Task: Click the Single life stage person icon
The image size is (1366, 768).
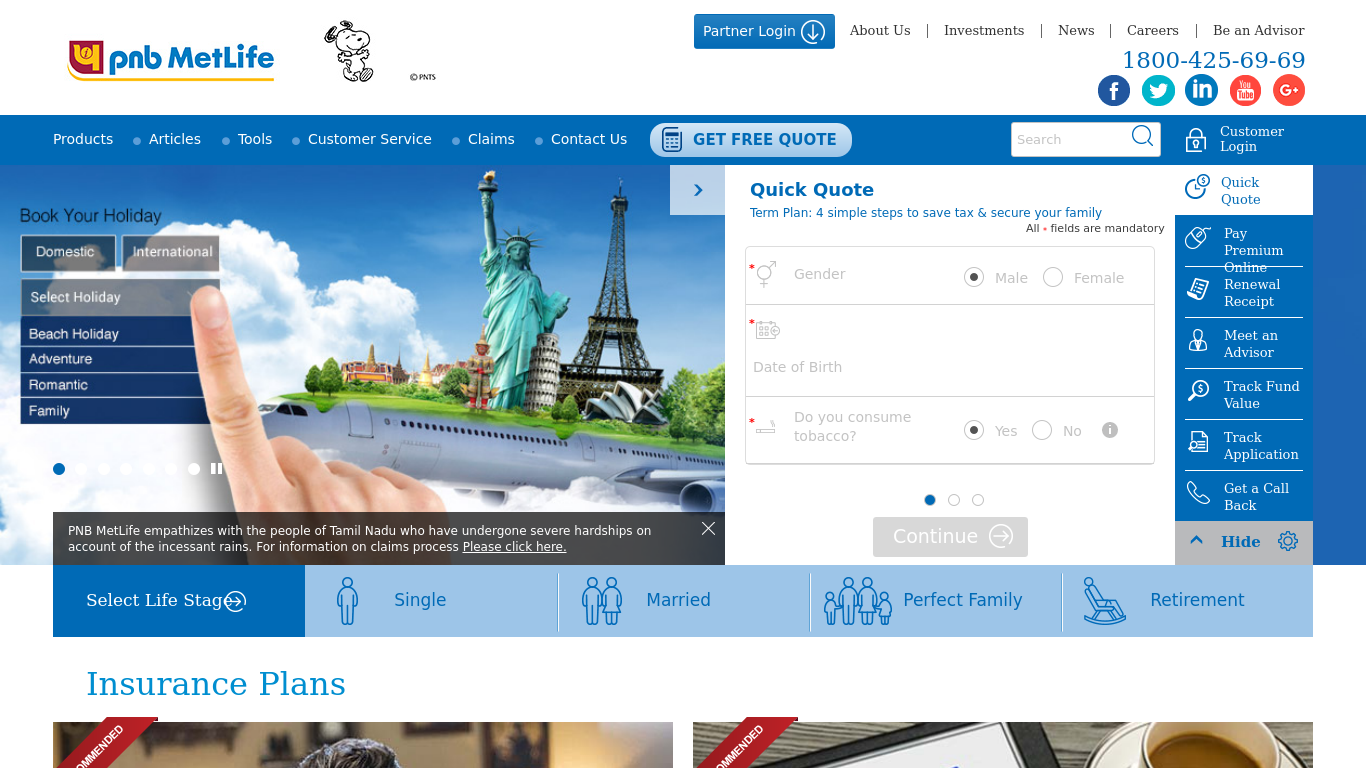Action: (347, 601)
